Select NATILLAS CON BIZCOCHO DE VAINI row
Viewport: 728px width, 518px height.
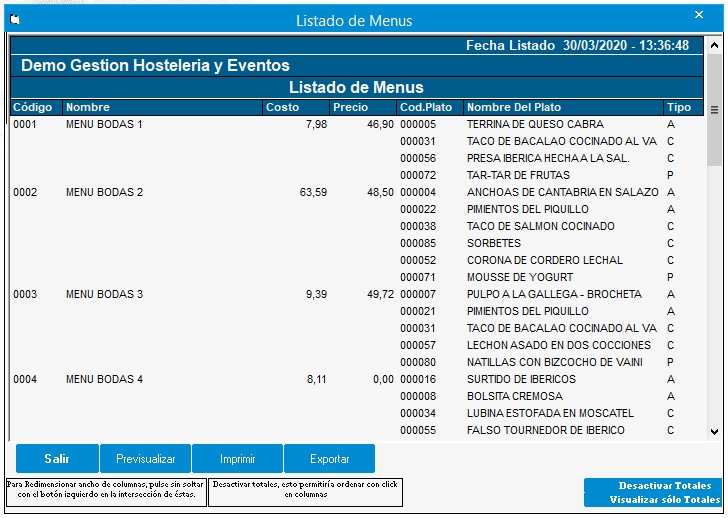[554, 362]
